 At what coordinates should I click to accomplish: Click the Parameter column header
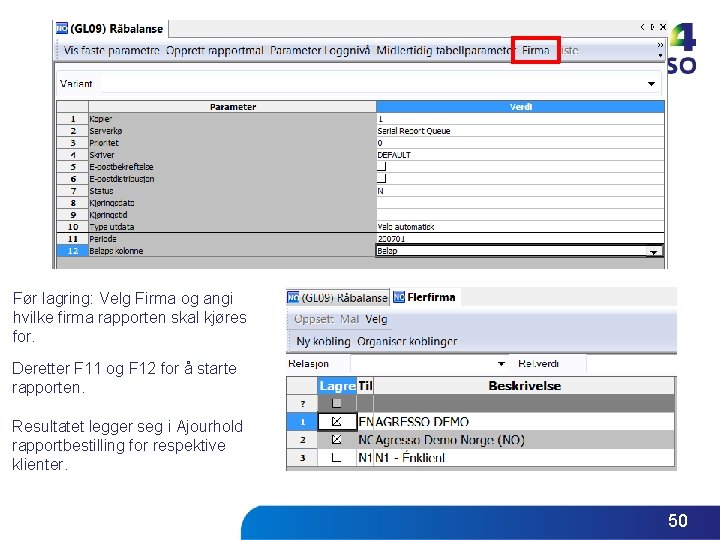pos(232,107)
